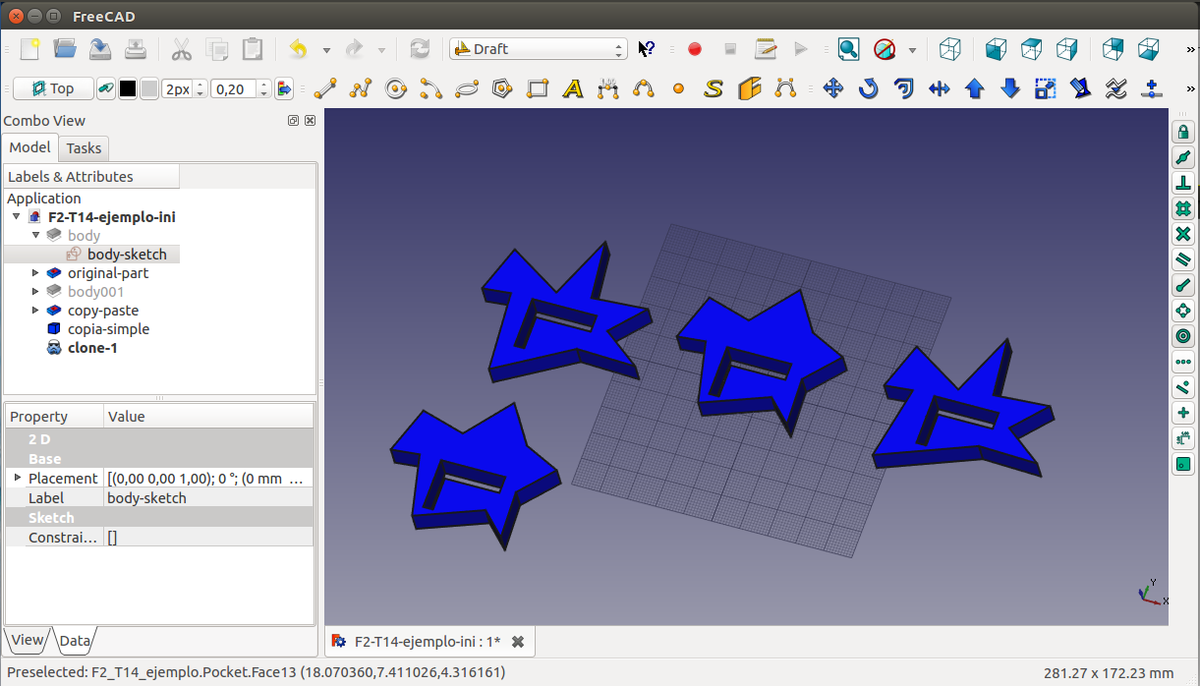The image size is (1200, 686).
Task: Select clone-1 in the model tree
Action: click(x=92, y=348)
